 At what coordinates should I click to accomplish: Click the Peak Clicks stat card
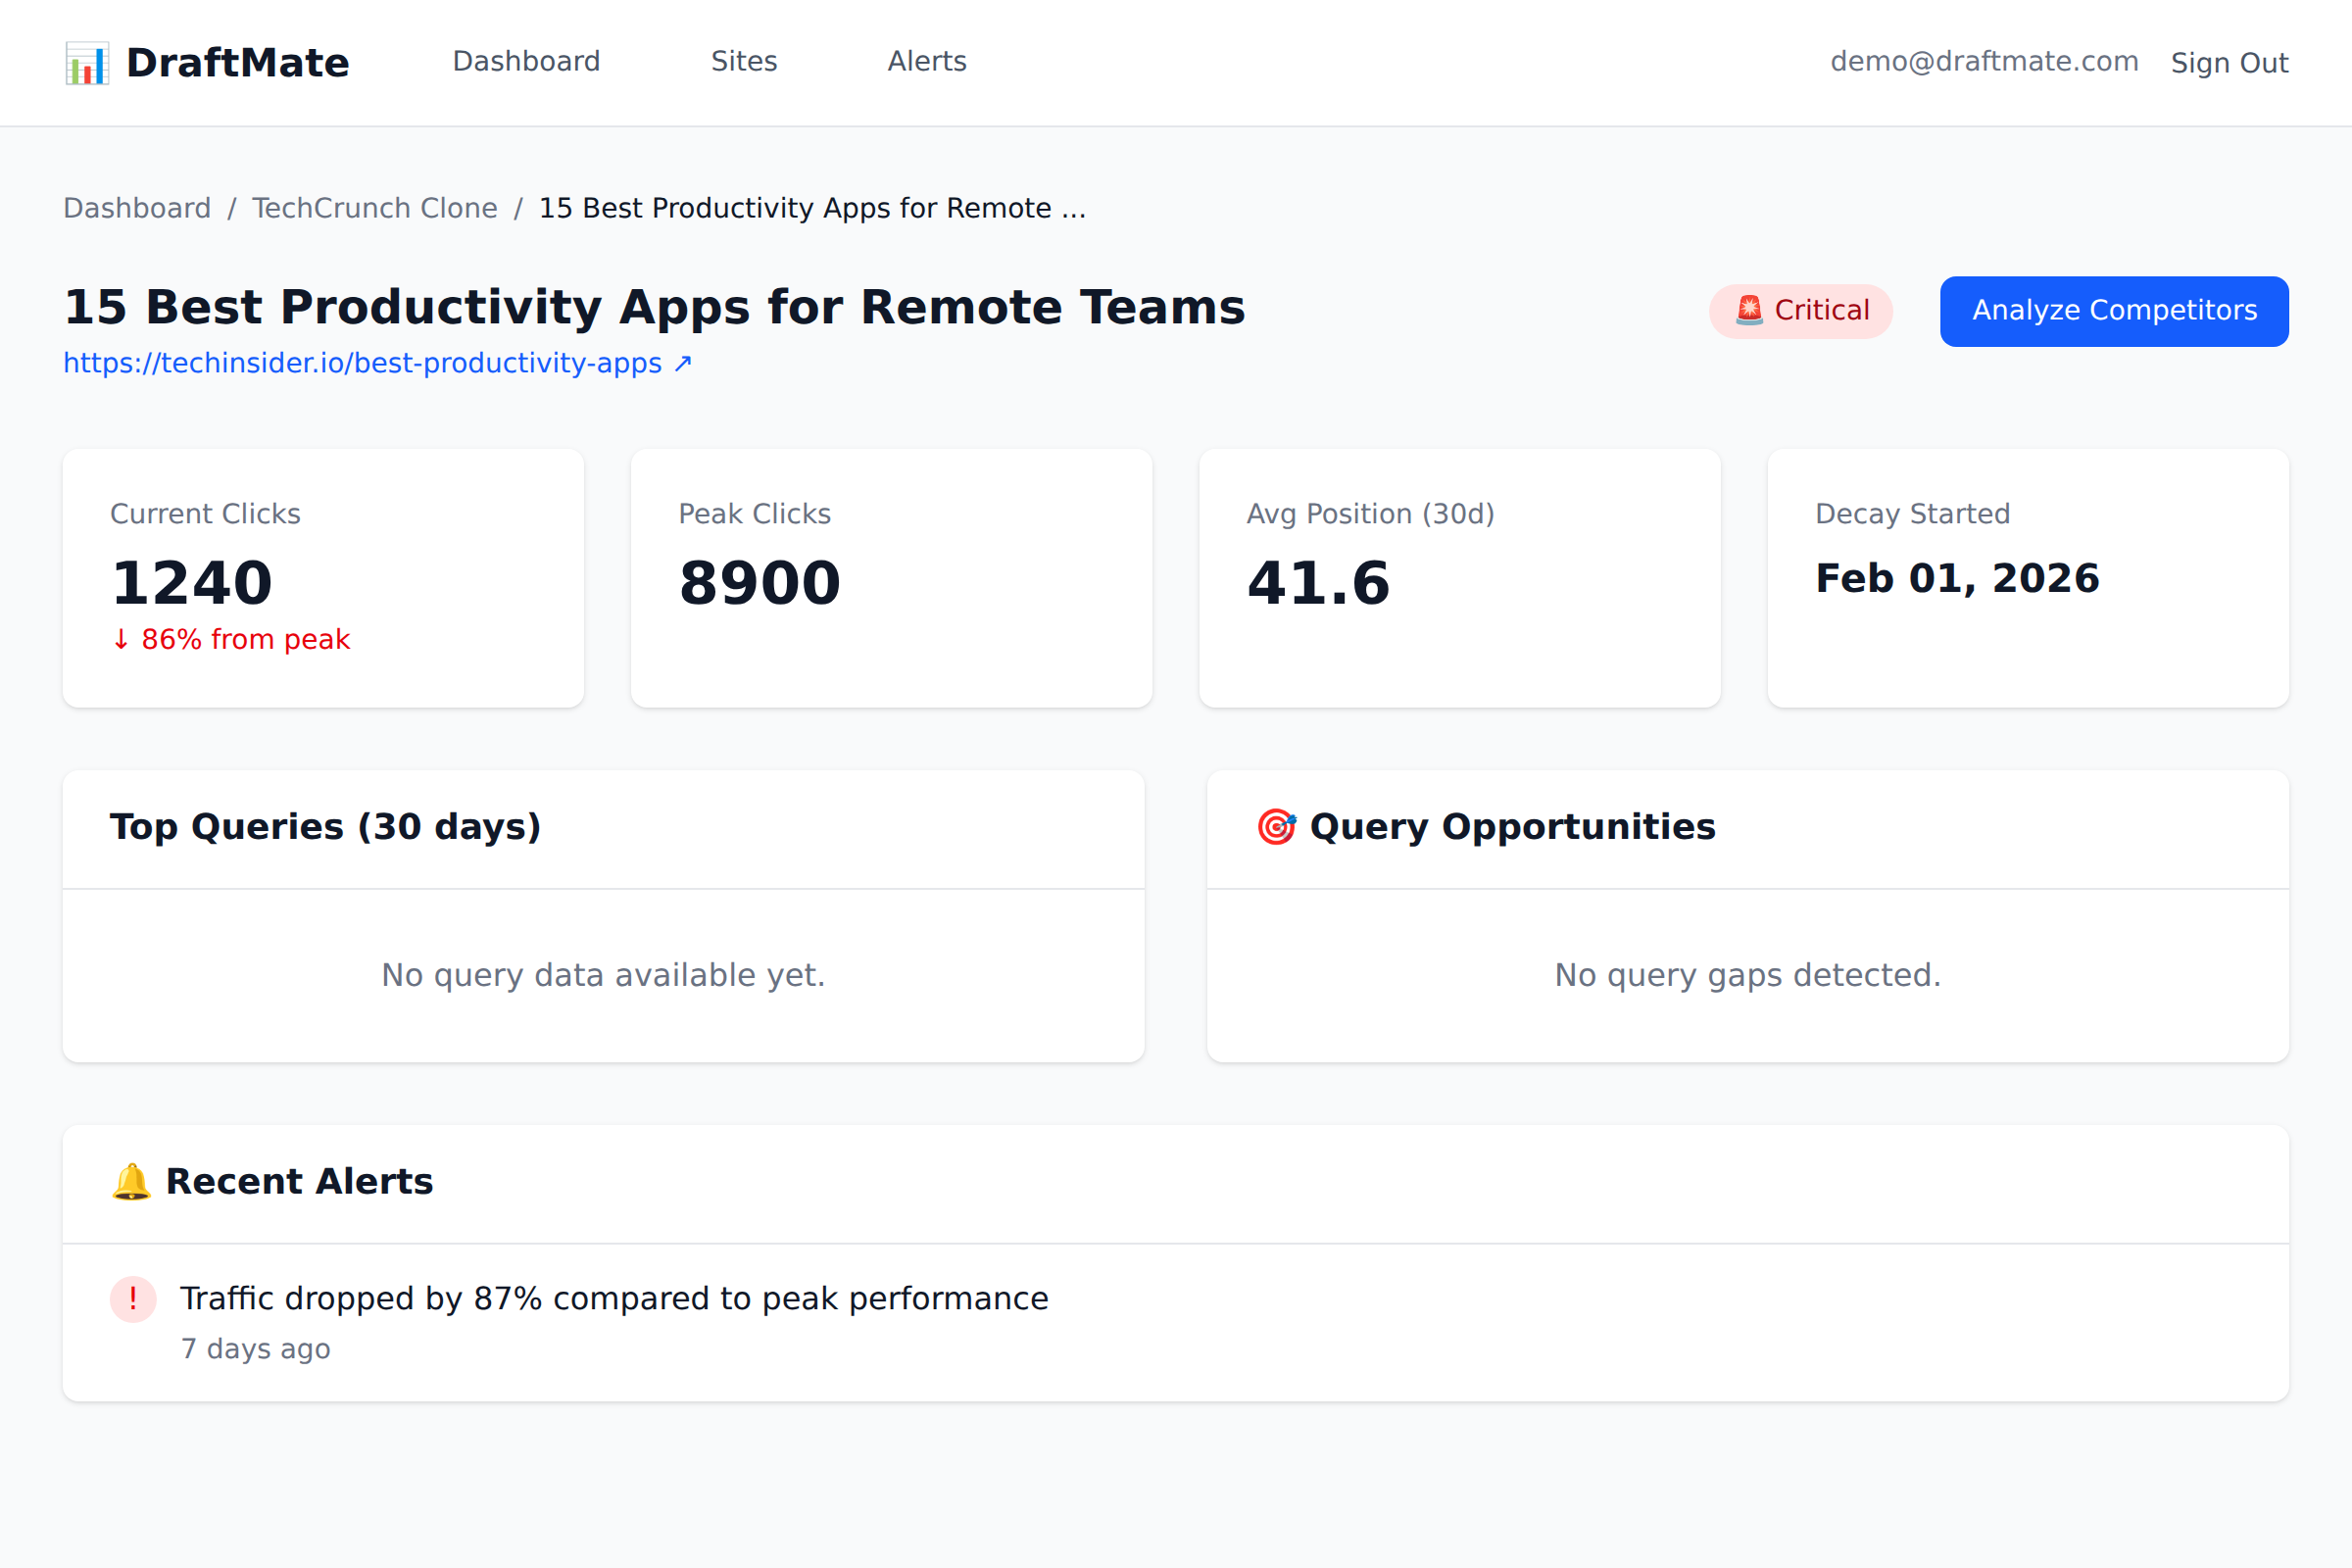[x=892, y=578]
